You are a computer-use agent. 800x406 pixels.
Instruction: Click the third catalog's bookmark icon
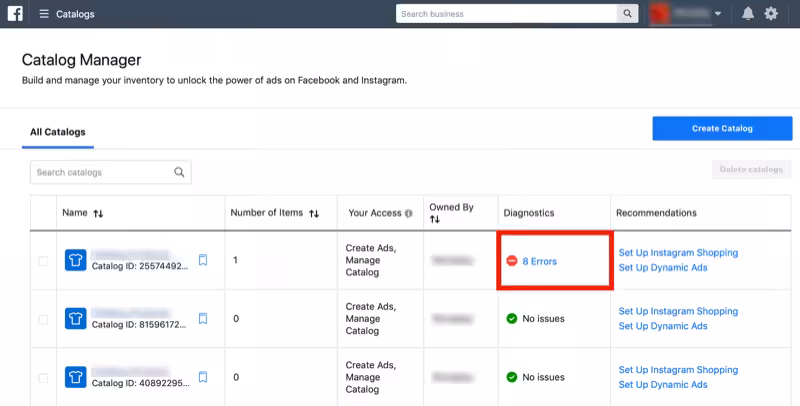[x=202, y=377]
